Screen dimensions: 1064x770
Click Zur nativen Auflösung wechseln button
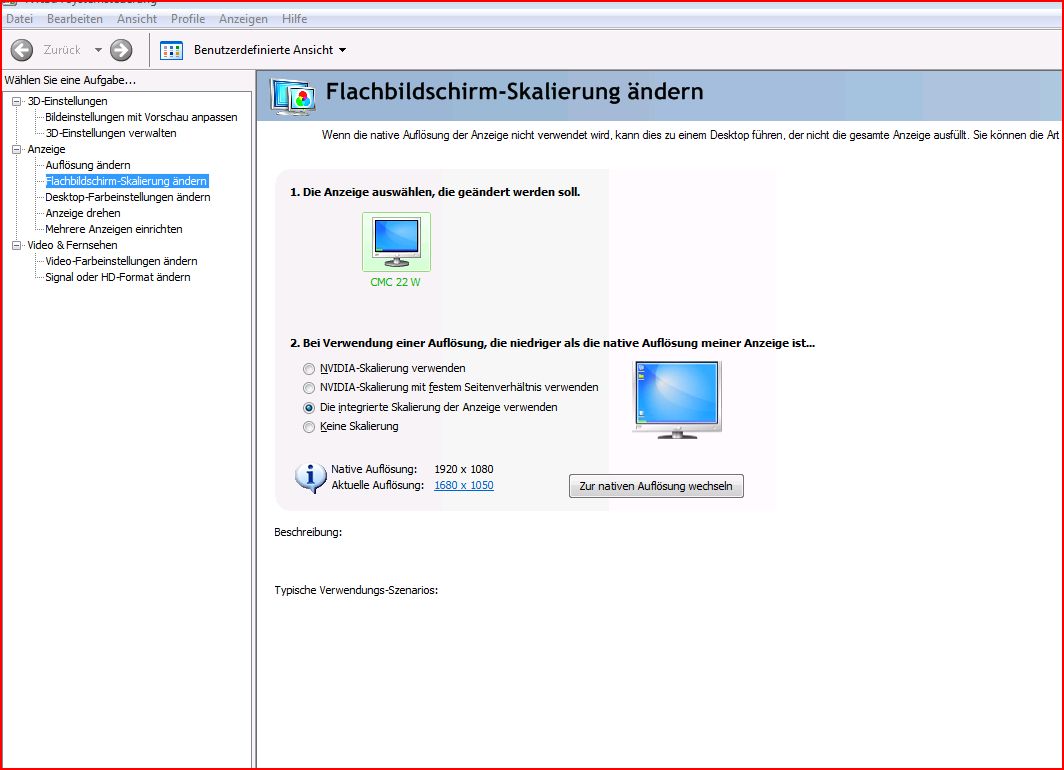click(x=656, y=486)
